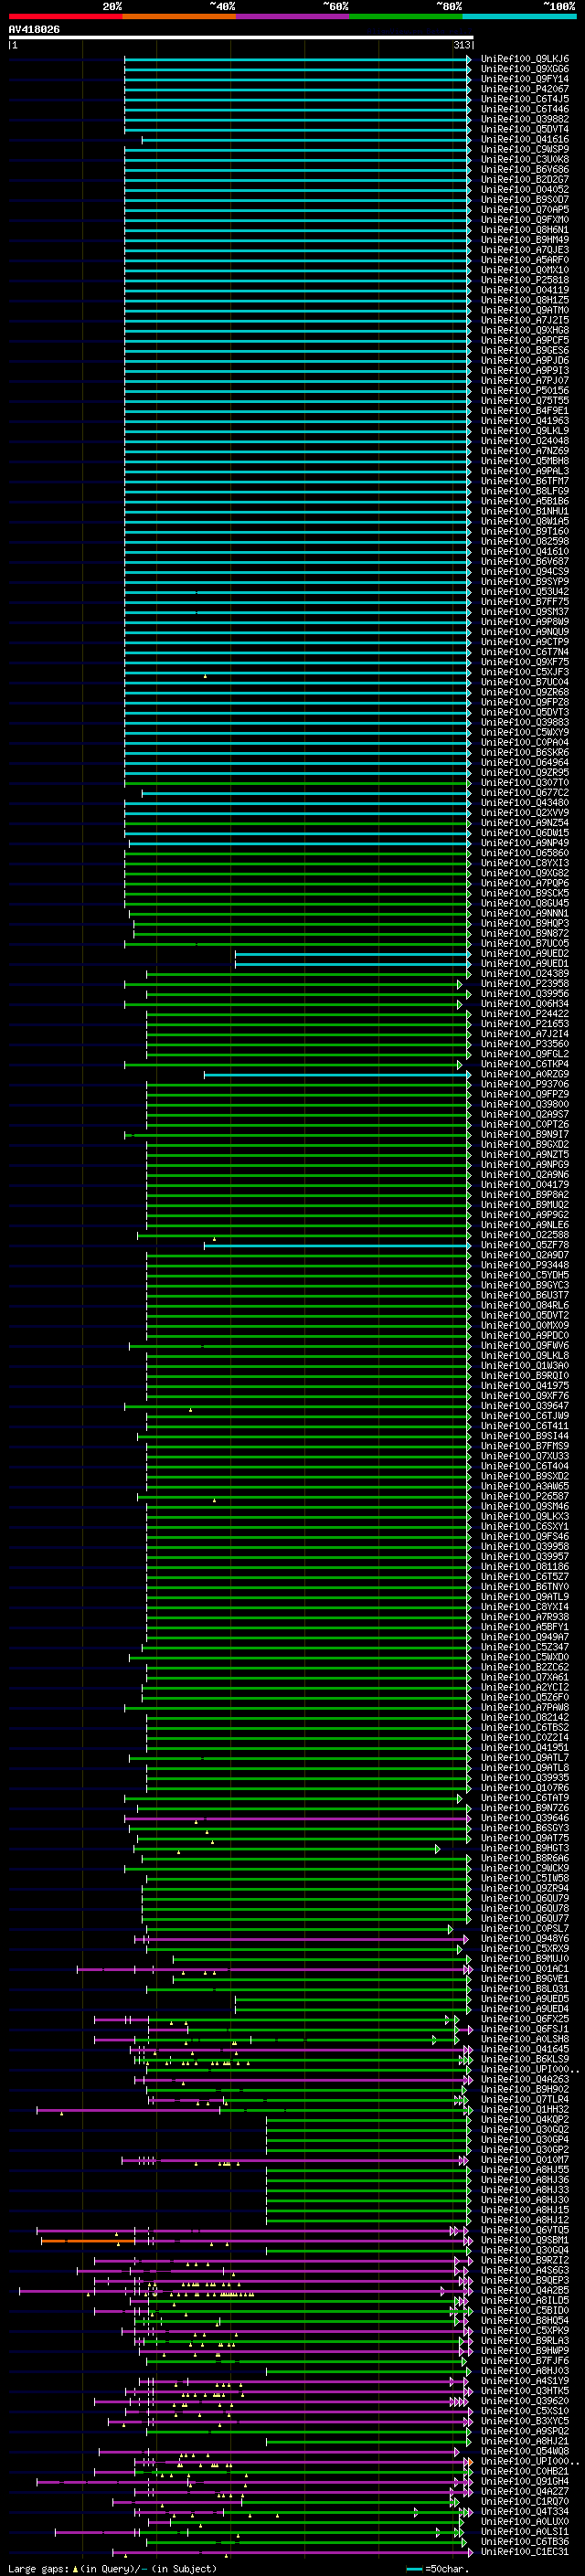This screenshot has width=585, height=2576.
Task: Click the cyan alignment bar of UniRef100_Q5ZF78
Action: pyautogui.click(x=337, y=1246)
